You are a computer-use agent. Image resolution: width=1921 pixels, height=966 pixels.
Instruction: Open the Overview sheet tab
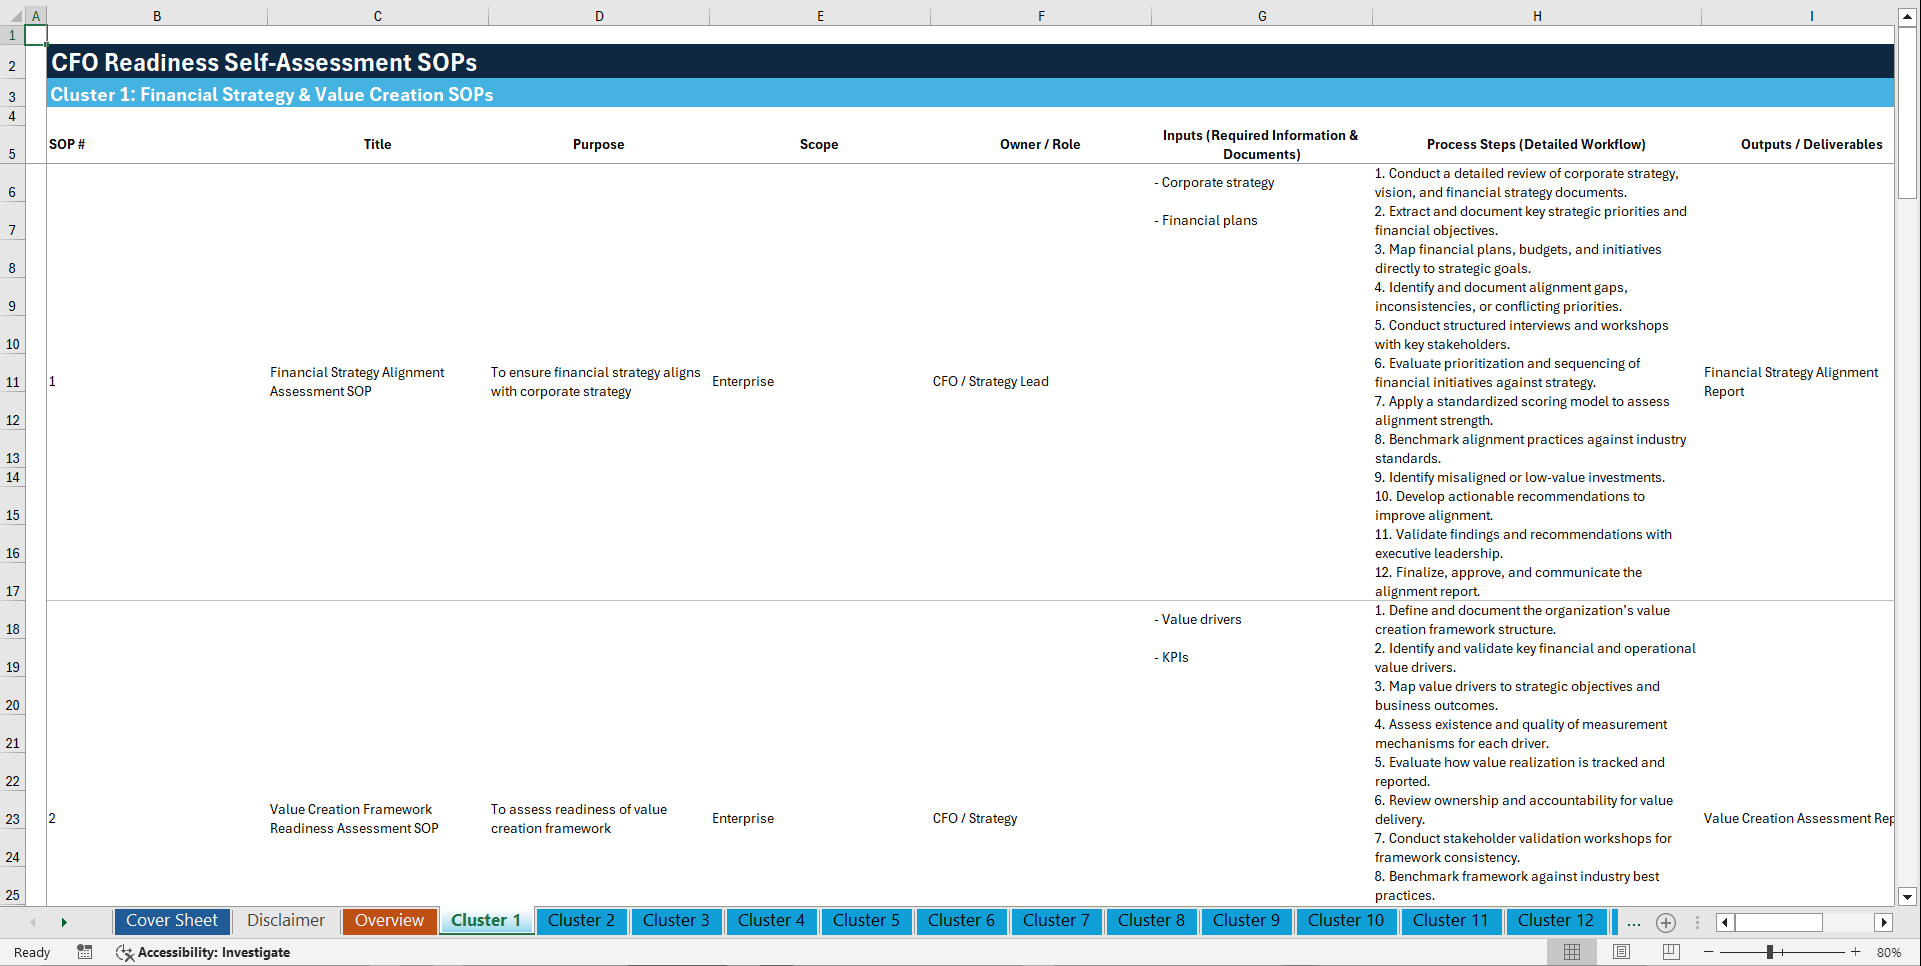coord(389,920)
